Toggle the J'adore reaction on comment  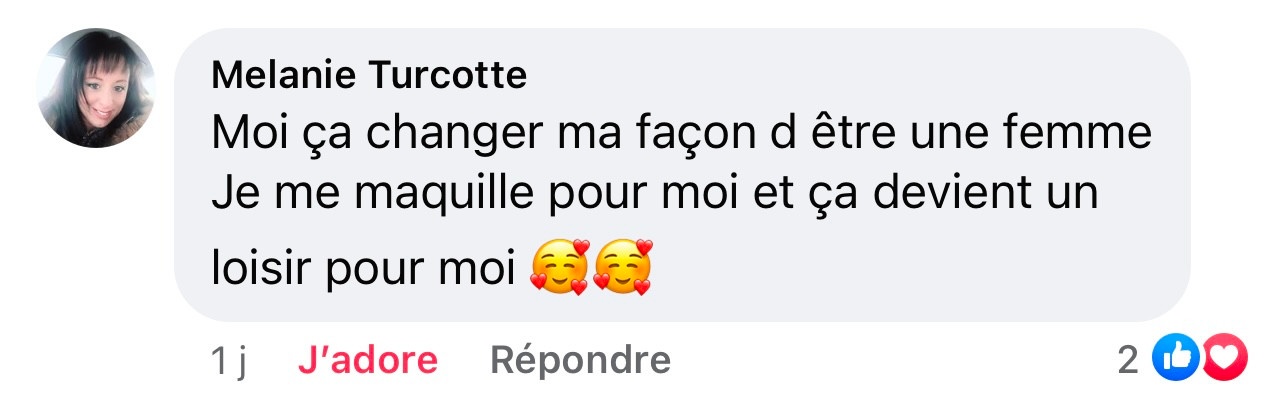[368, 361]
